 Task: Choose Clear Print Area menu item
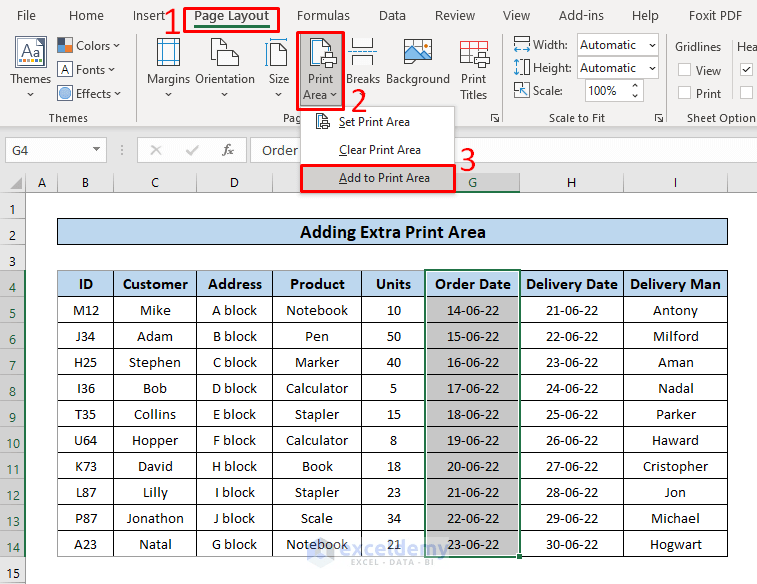tap(378, 150)
